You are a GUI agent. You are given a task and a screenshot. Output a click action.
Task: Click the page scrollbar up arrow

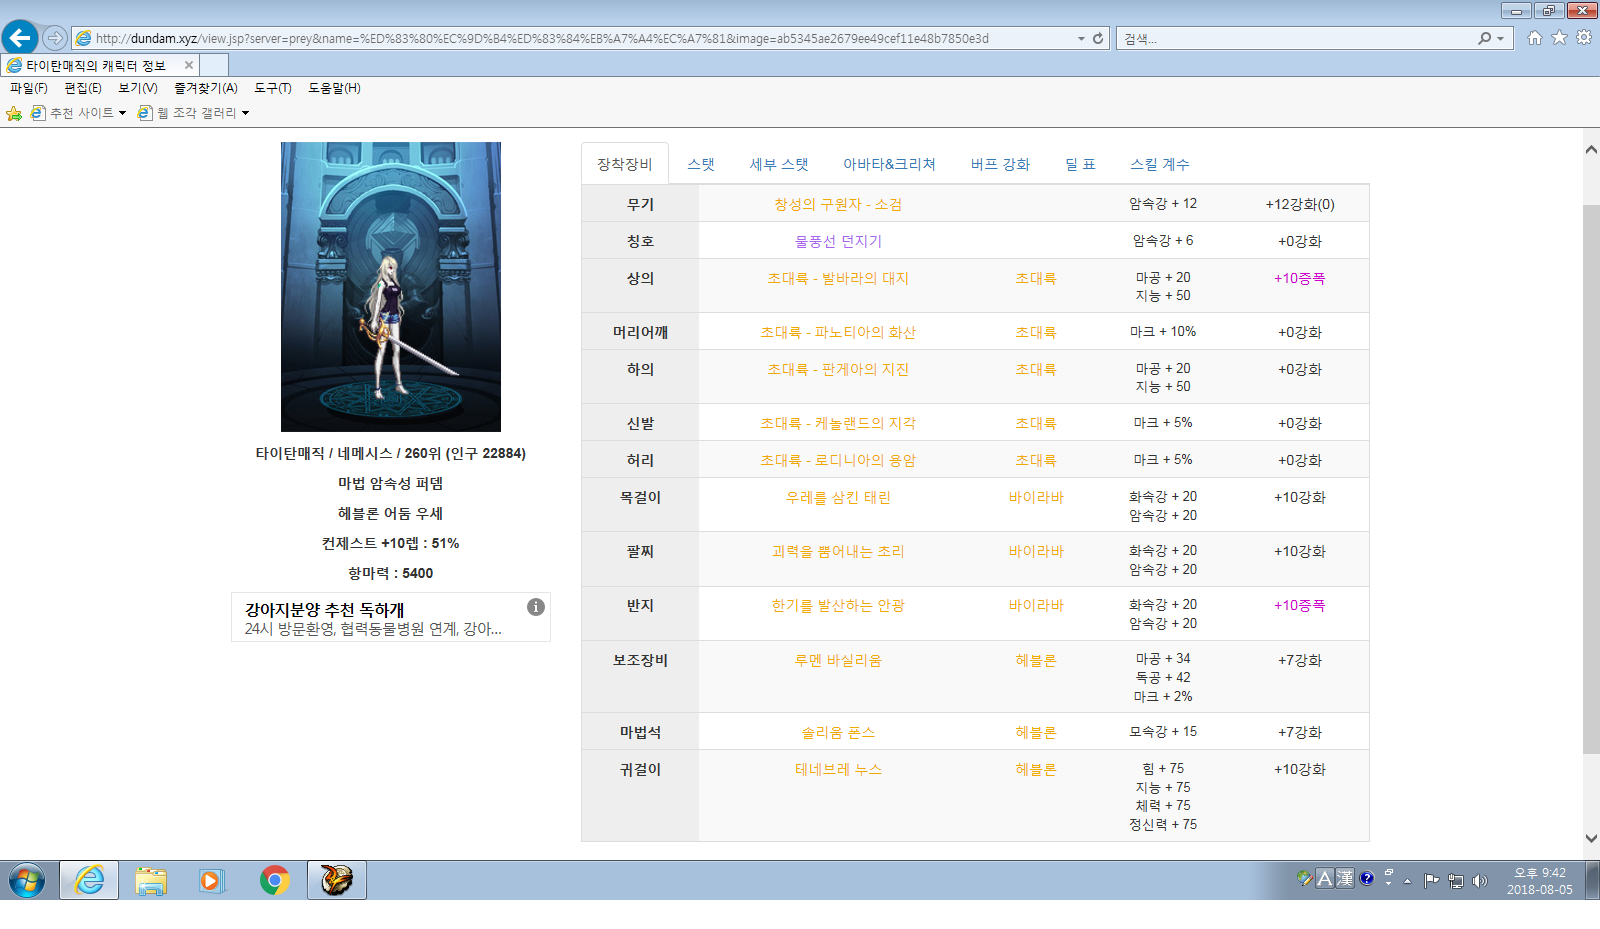click(1591, 149)
